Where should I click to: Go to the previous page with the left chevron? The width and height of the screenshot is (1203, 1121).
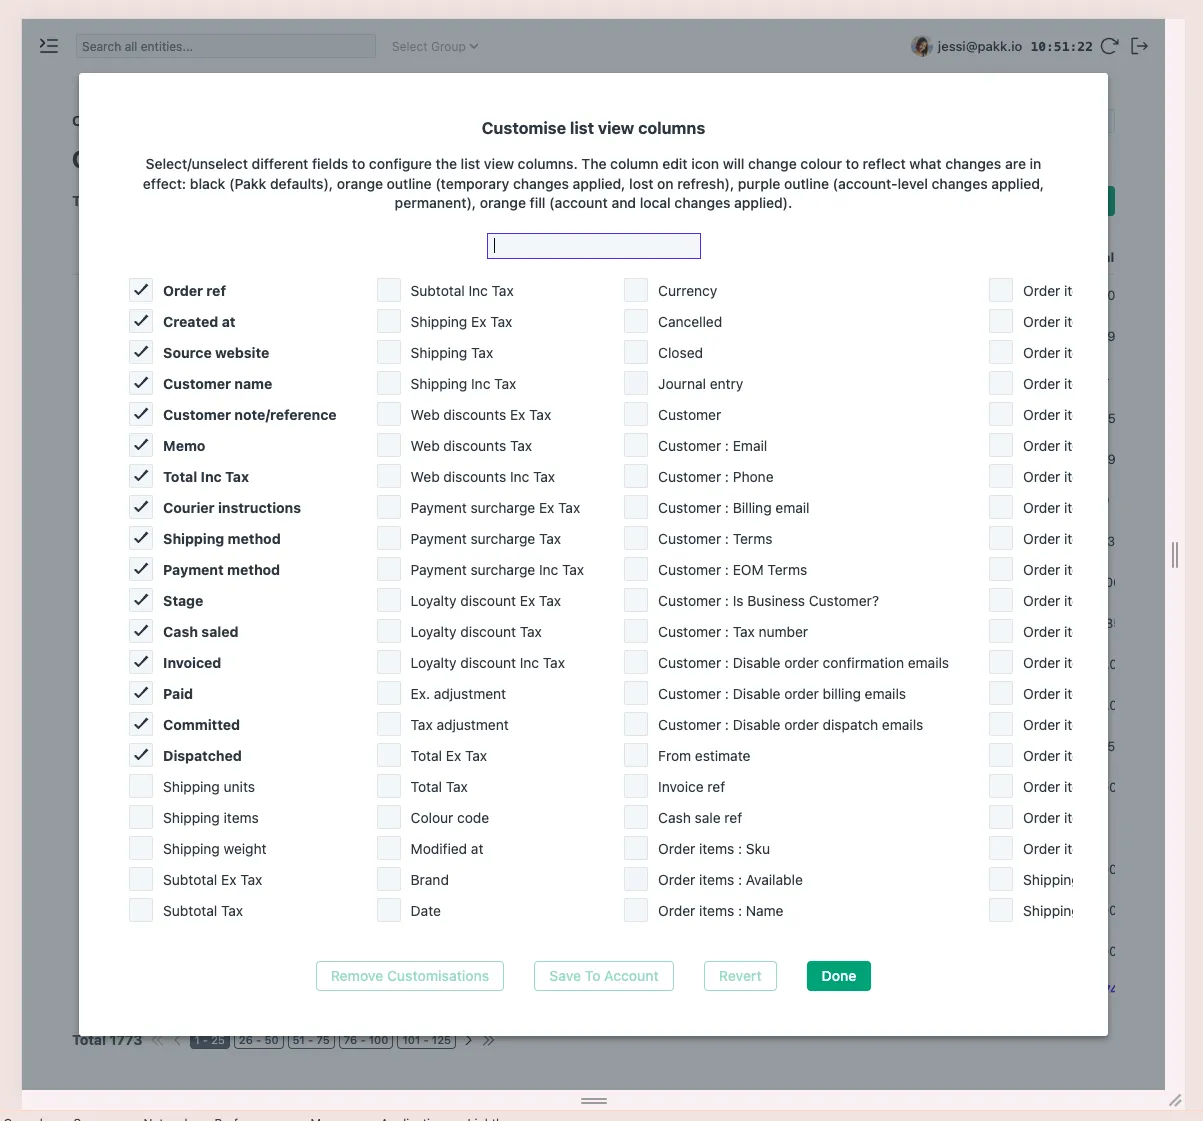click(x=176, y=1040)
